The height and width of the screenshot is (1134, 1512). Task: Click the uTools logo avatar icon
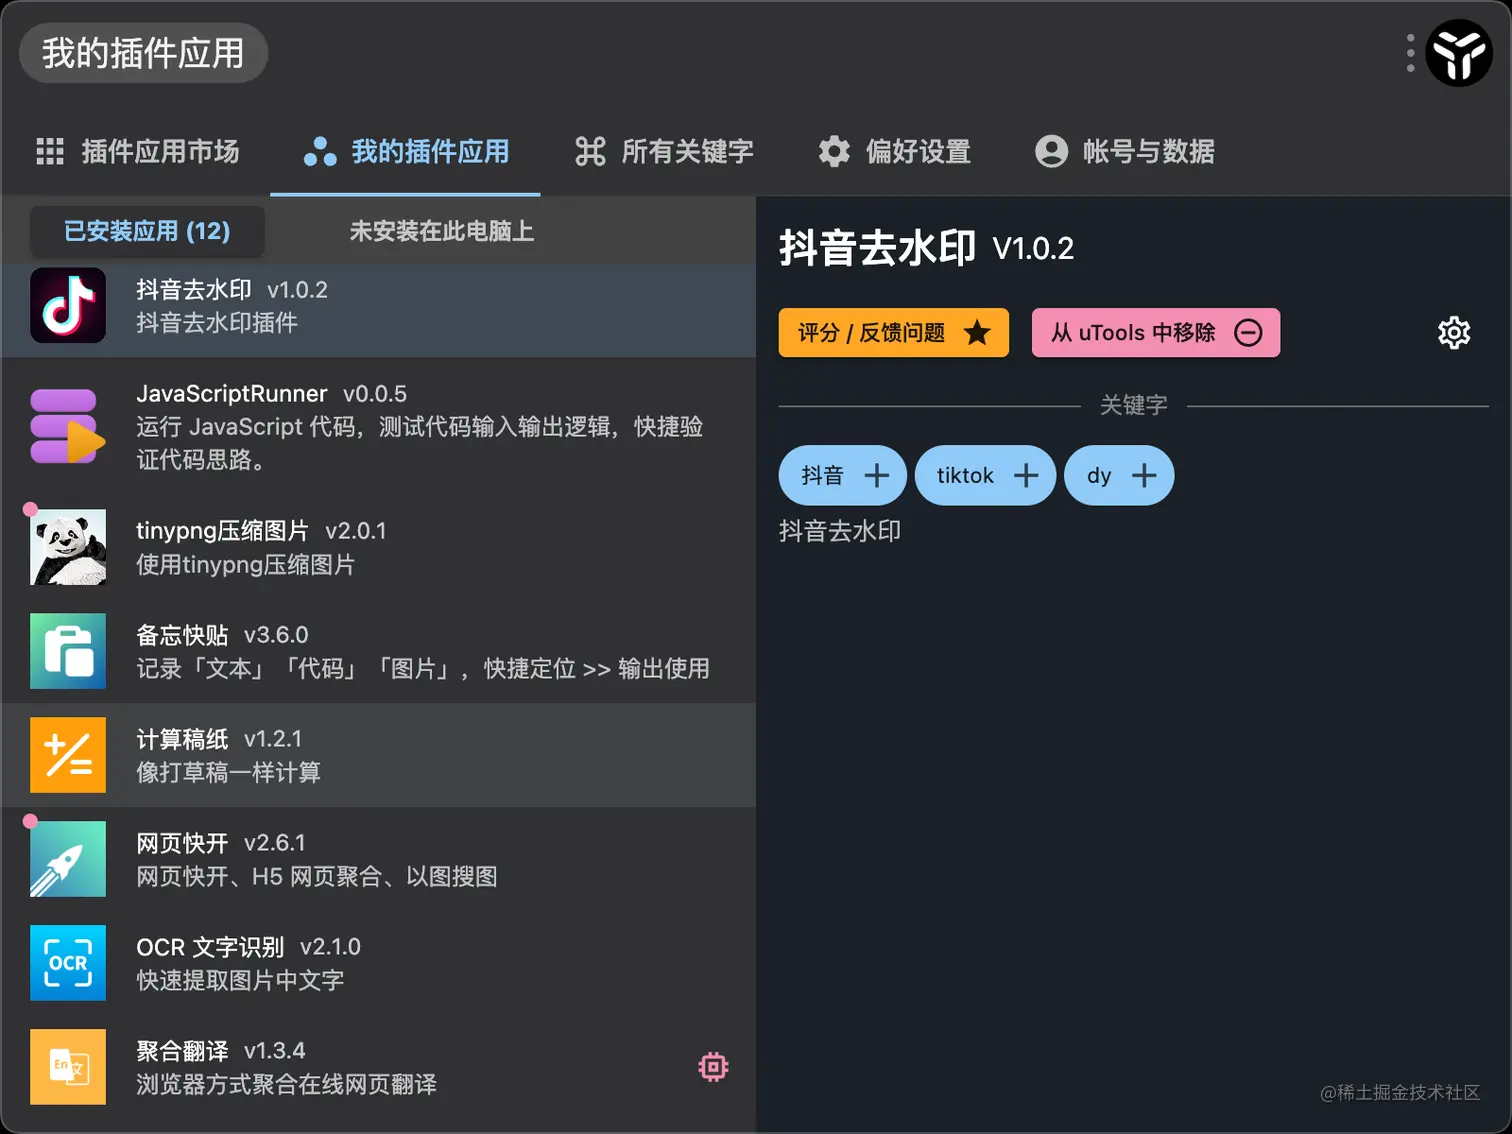1459,53
